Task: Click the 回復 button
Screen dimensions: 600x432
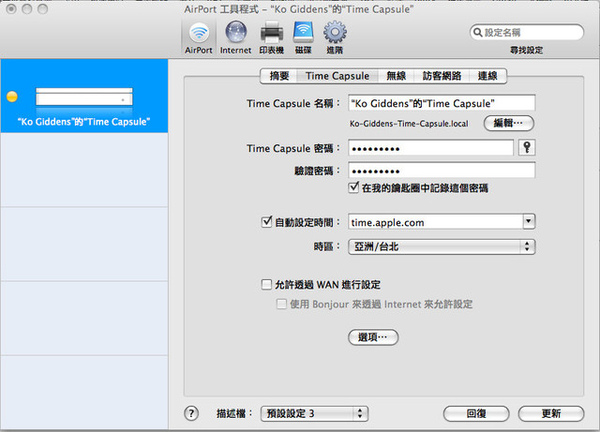Action: click(x=476, y=414)
